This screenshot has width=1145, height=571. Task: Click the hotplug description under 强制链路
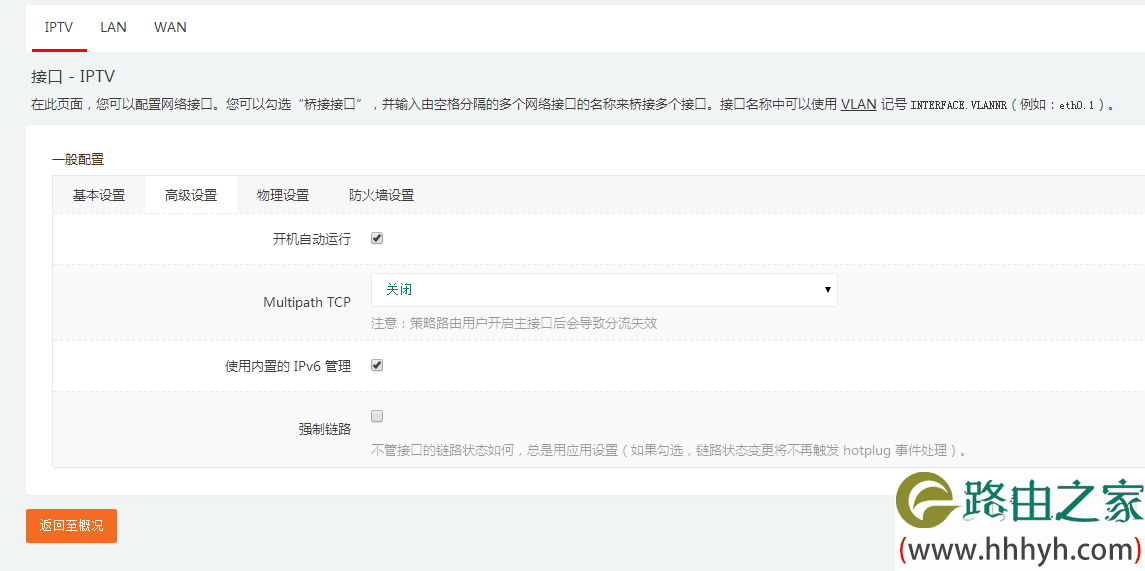[670, 450]
